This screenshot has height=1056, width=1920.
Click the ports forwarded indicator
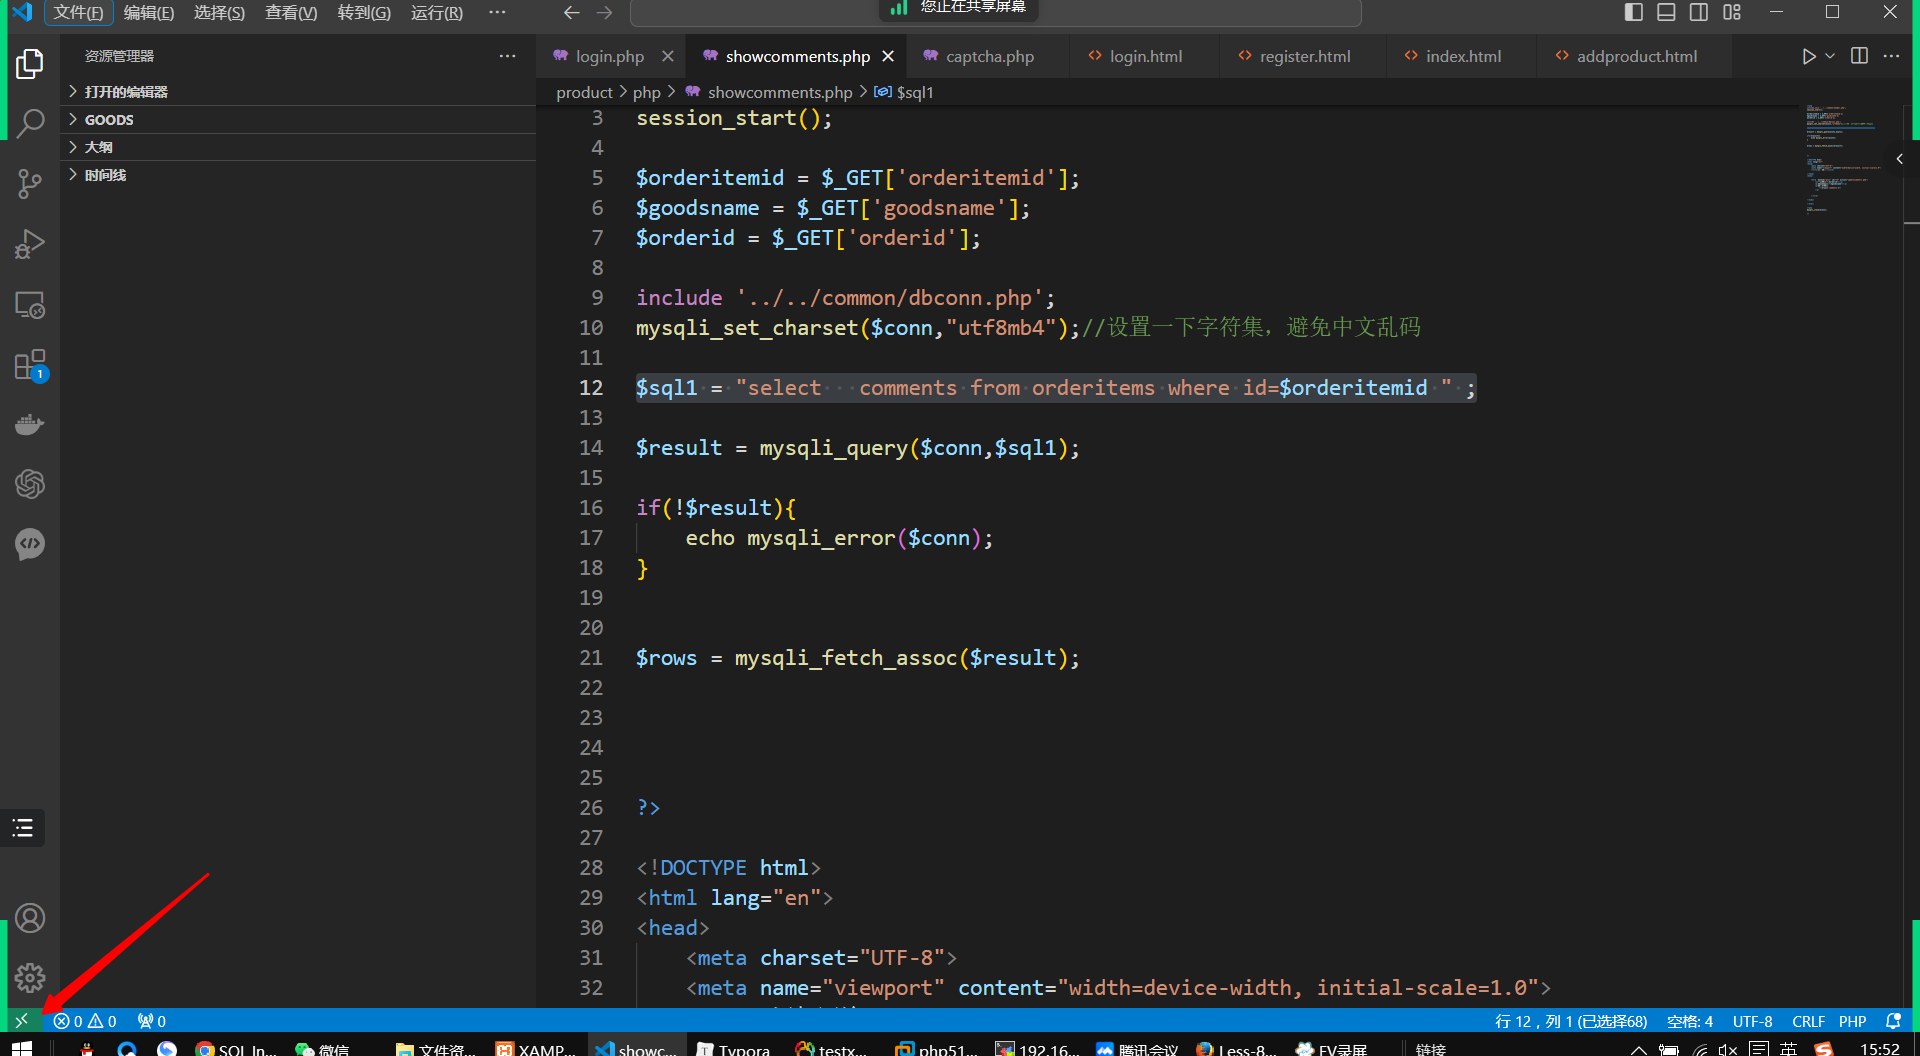152,1021
